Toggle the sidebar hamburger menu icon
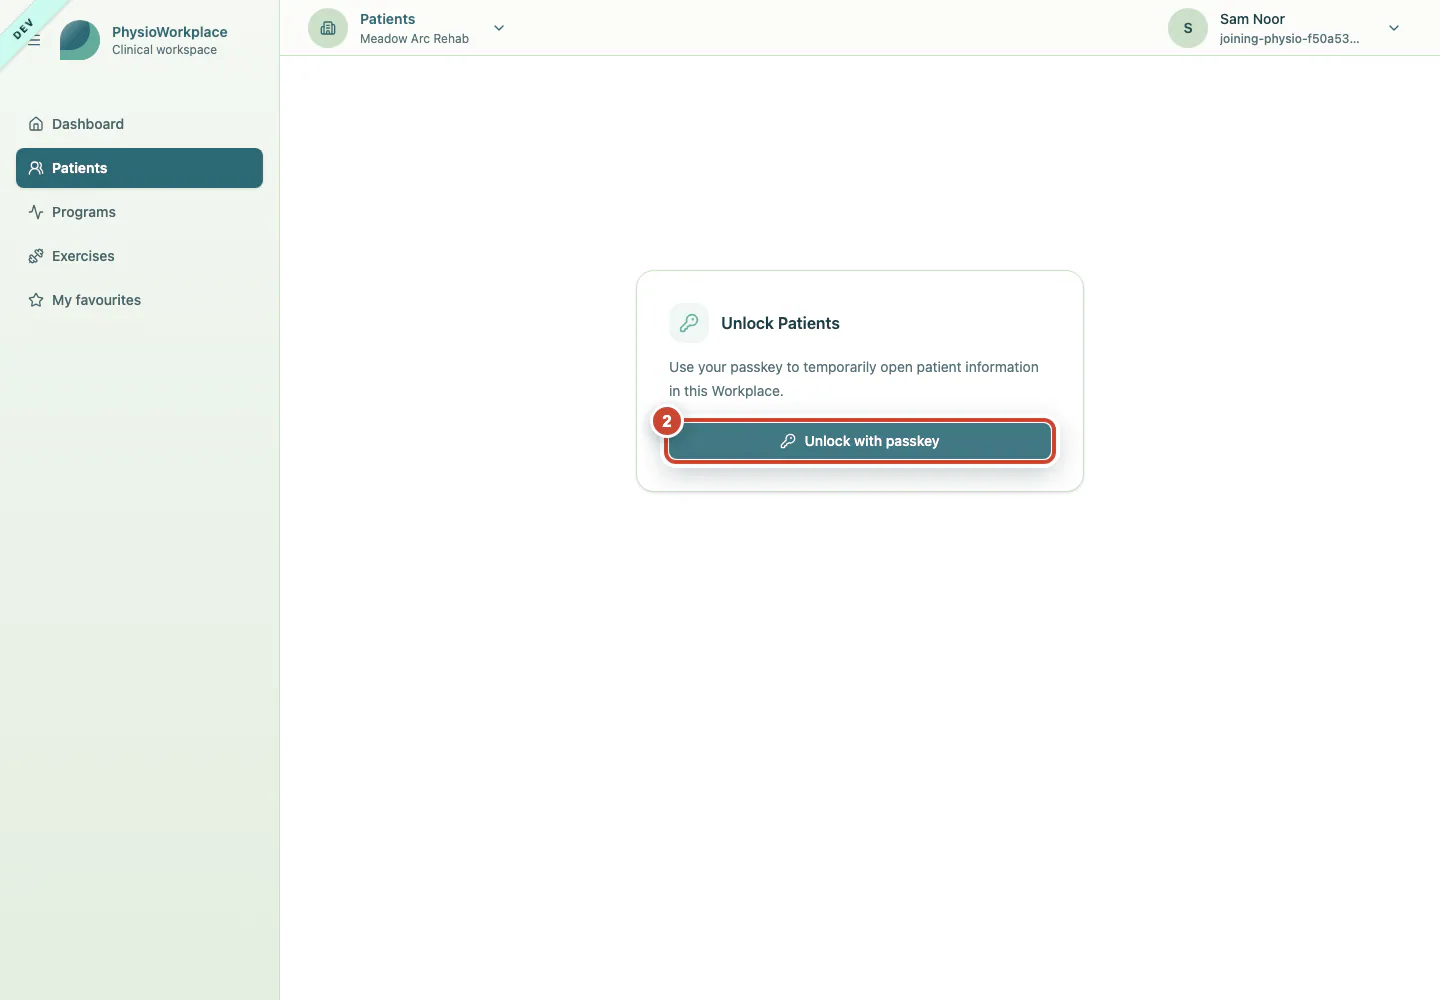 [34, 40]
